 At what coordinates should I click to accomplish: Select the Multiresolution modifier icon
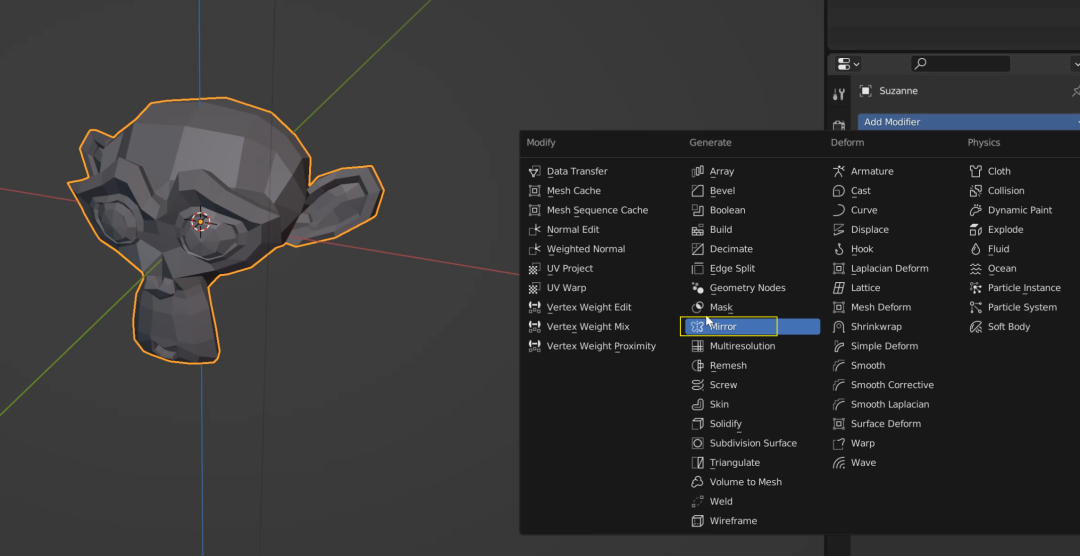698,346
